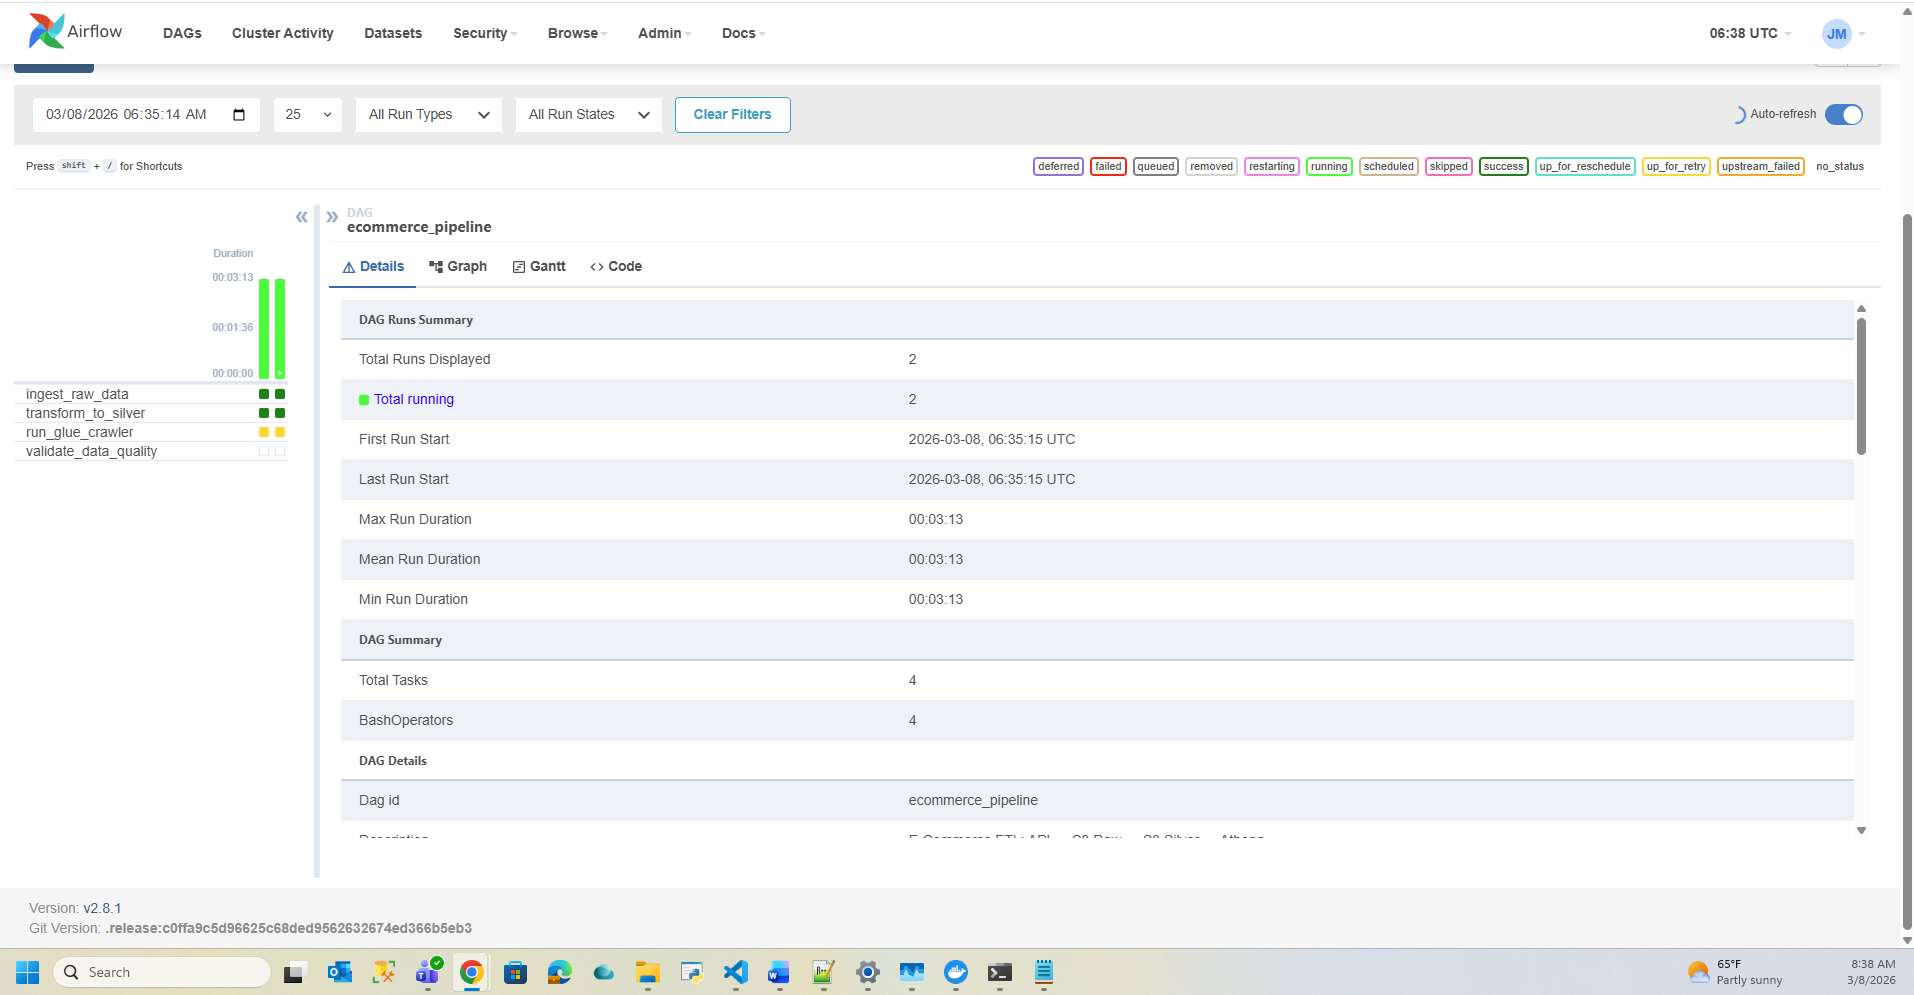Toggle the success state filter badge
The width and height of the screenshot is (1914, 995).
click(1504, 166)
